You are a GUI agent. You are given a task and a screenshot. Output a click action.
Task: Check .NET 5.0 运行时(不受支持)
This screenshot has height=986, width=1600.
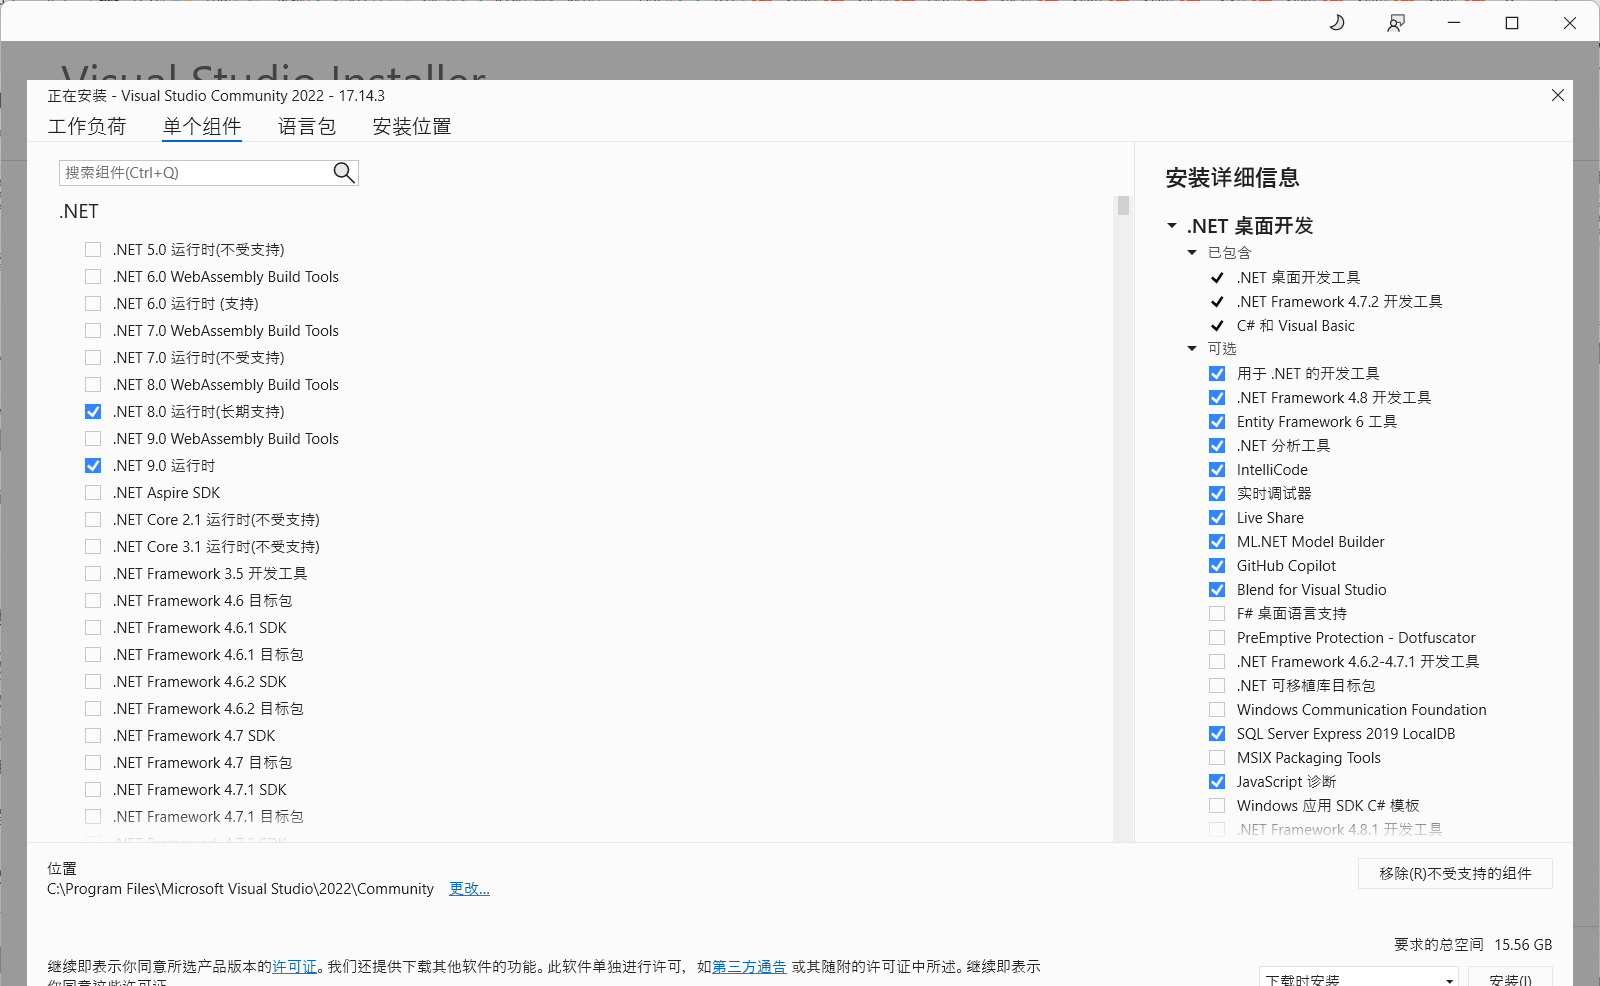[93, 250]
